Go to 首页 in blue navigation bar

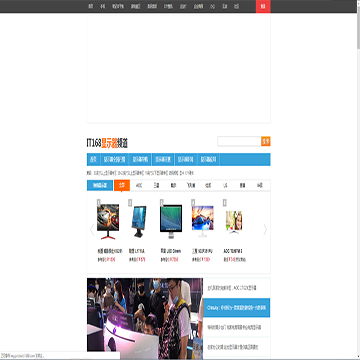click(93, 159)
